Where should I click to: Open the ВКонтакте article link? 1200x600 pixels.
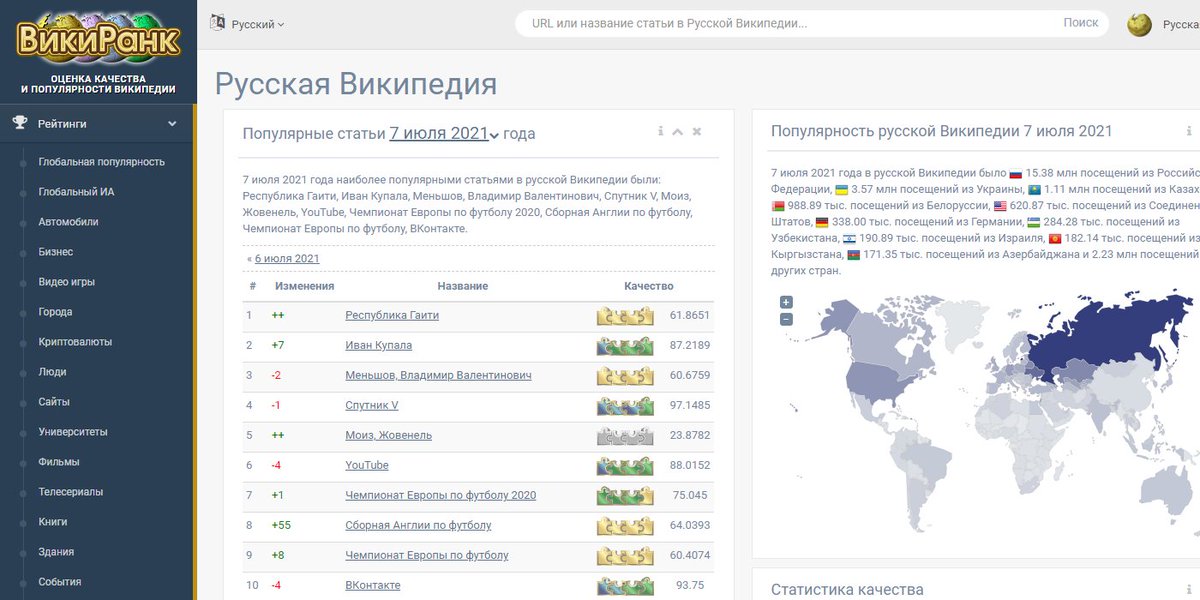point(373,585)
